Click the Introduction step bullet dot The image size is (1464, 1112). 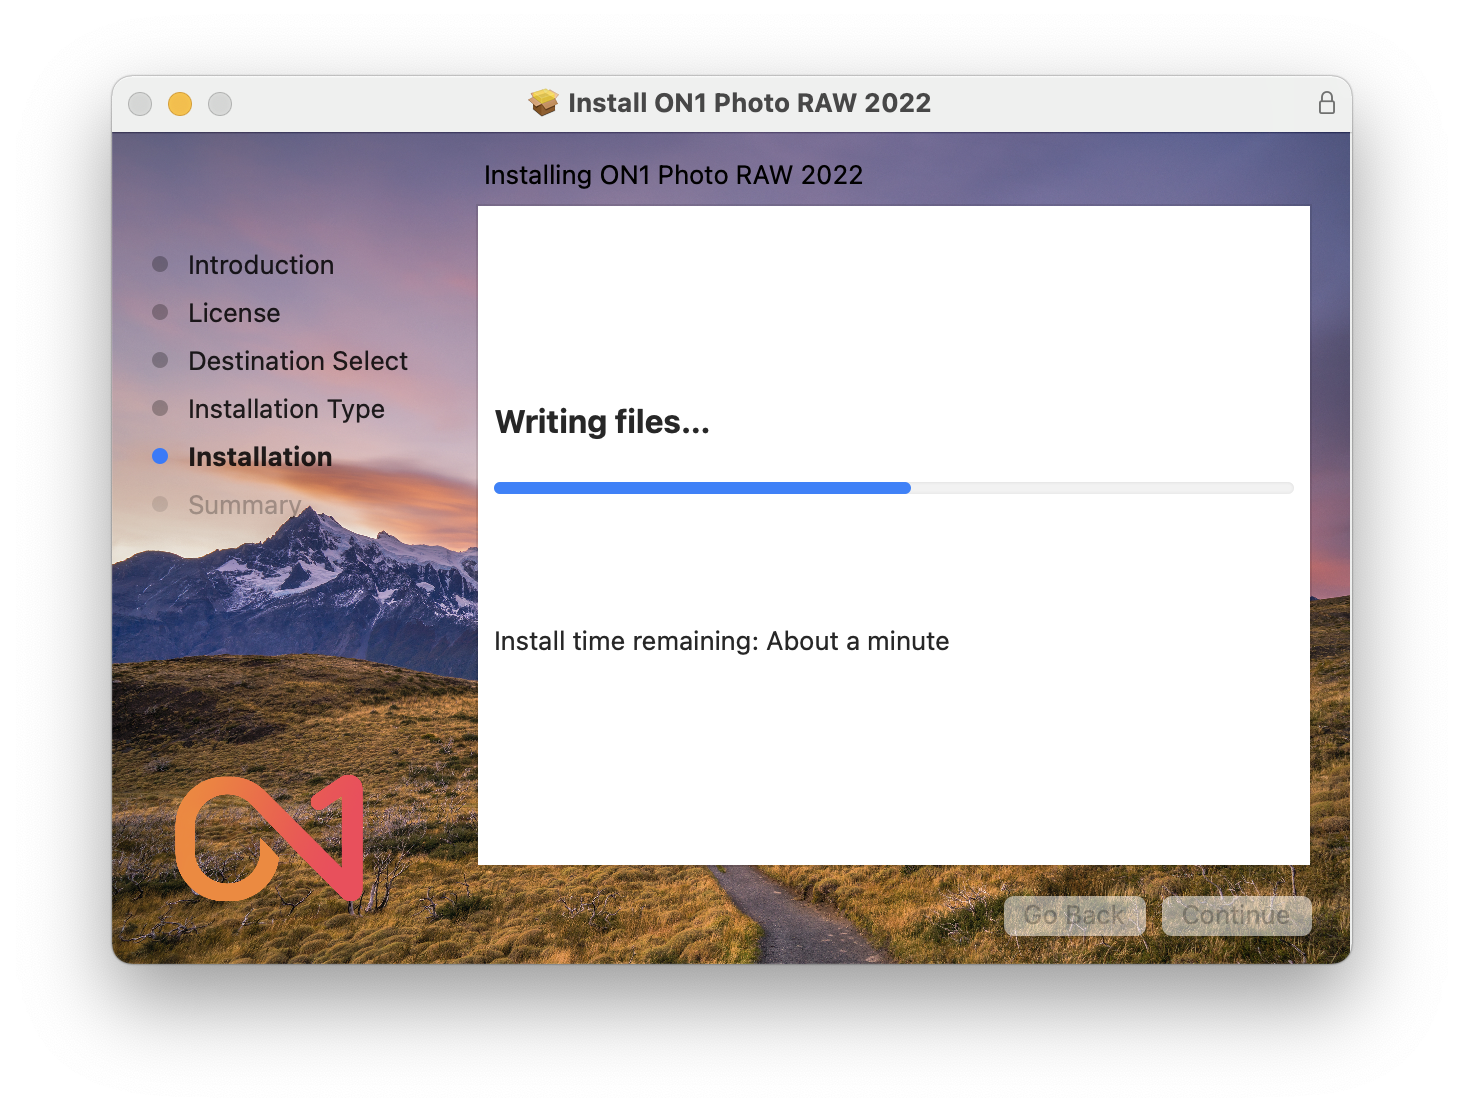160,265
